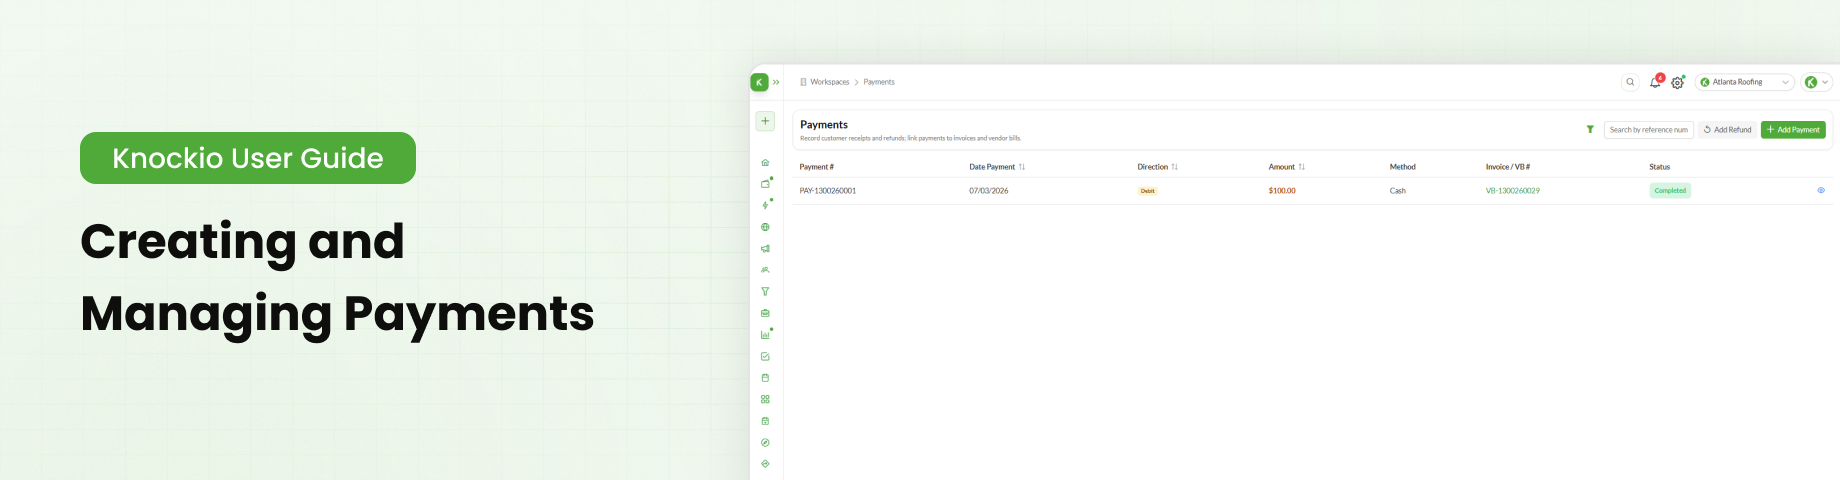
Task: Sort by the Amount column arrows
Action: [1301, 167]
